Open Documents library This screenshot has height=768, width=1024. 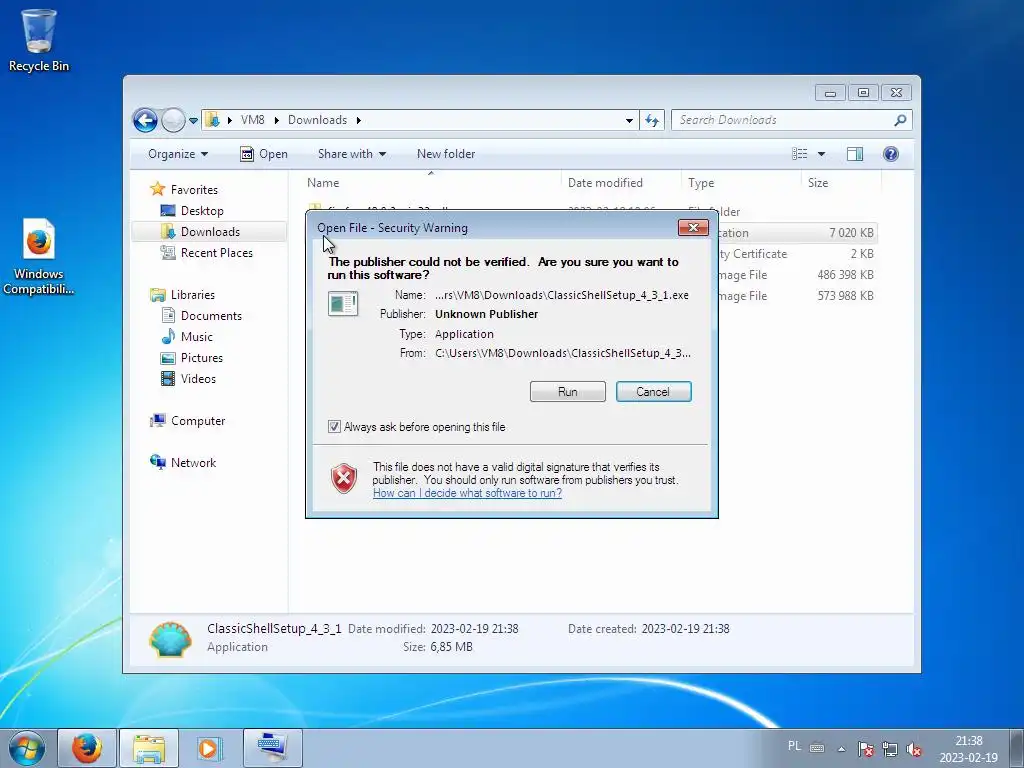click(202, 316)
